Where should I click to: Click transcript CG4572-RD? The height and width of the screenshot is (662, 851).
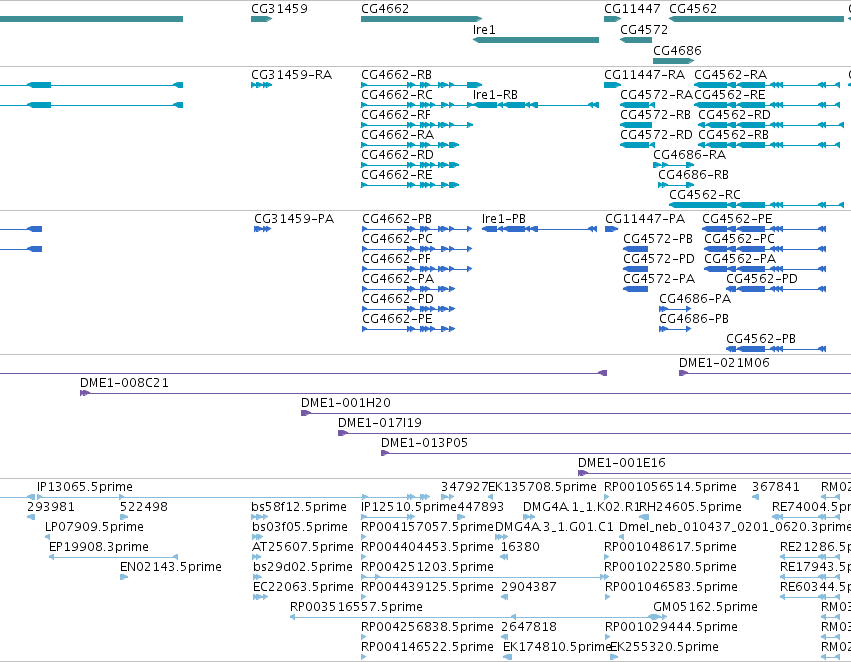click(x=656, y=135)
